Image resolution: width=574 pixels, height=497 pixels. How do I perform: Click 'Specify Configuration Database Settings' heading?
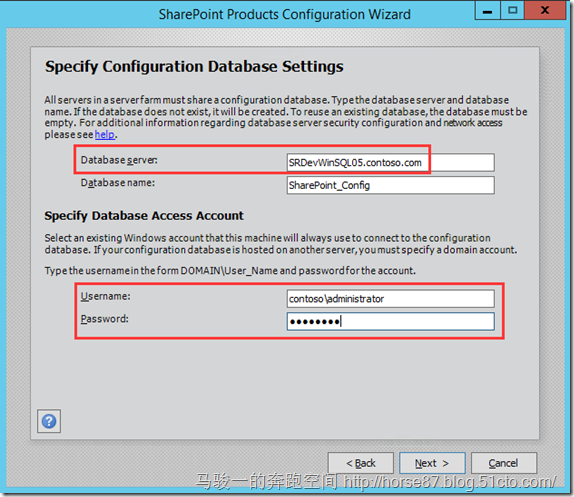194,67
